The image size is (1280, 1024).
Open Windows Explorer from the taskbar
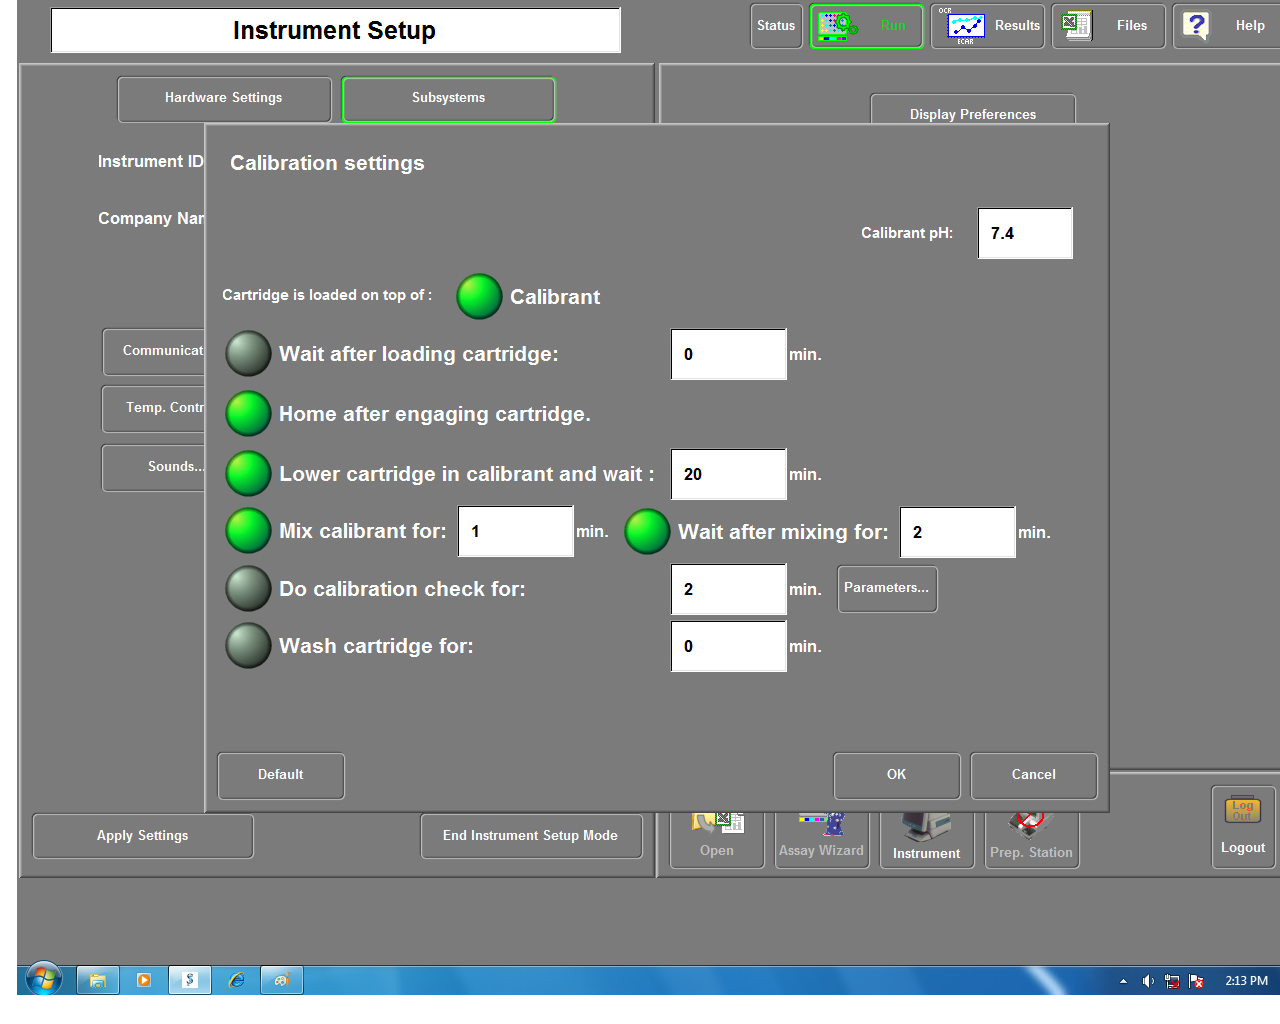tap(98, 980)
